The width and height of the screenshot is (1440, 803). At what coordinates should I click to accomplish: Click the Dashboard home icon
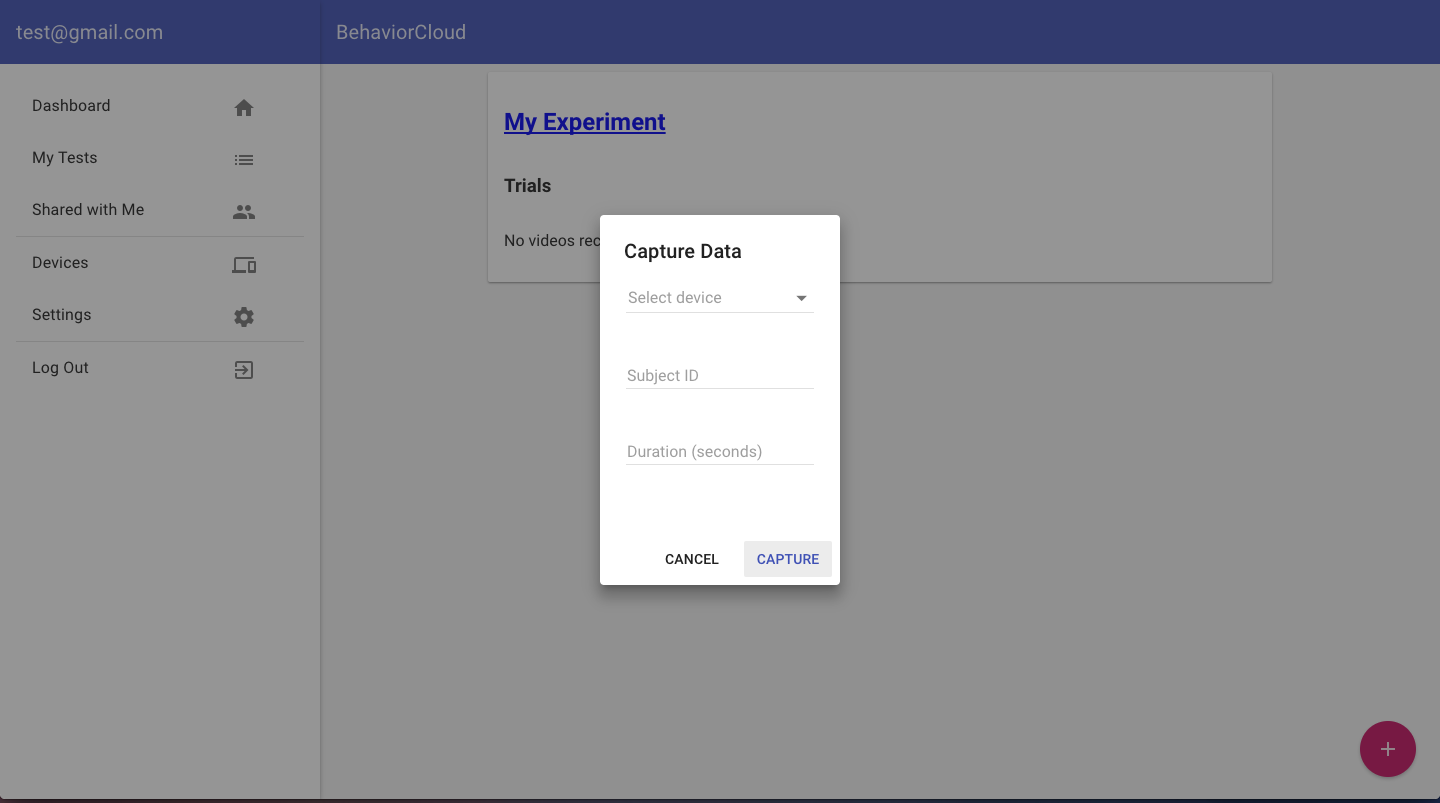pos(244,108)
